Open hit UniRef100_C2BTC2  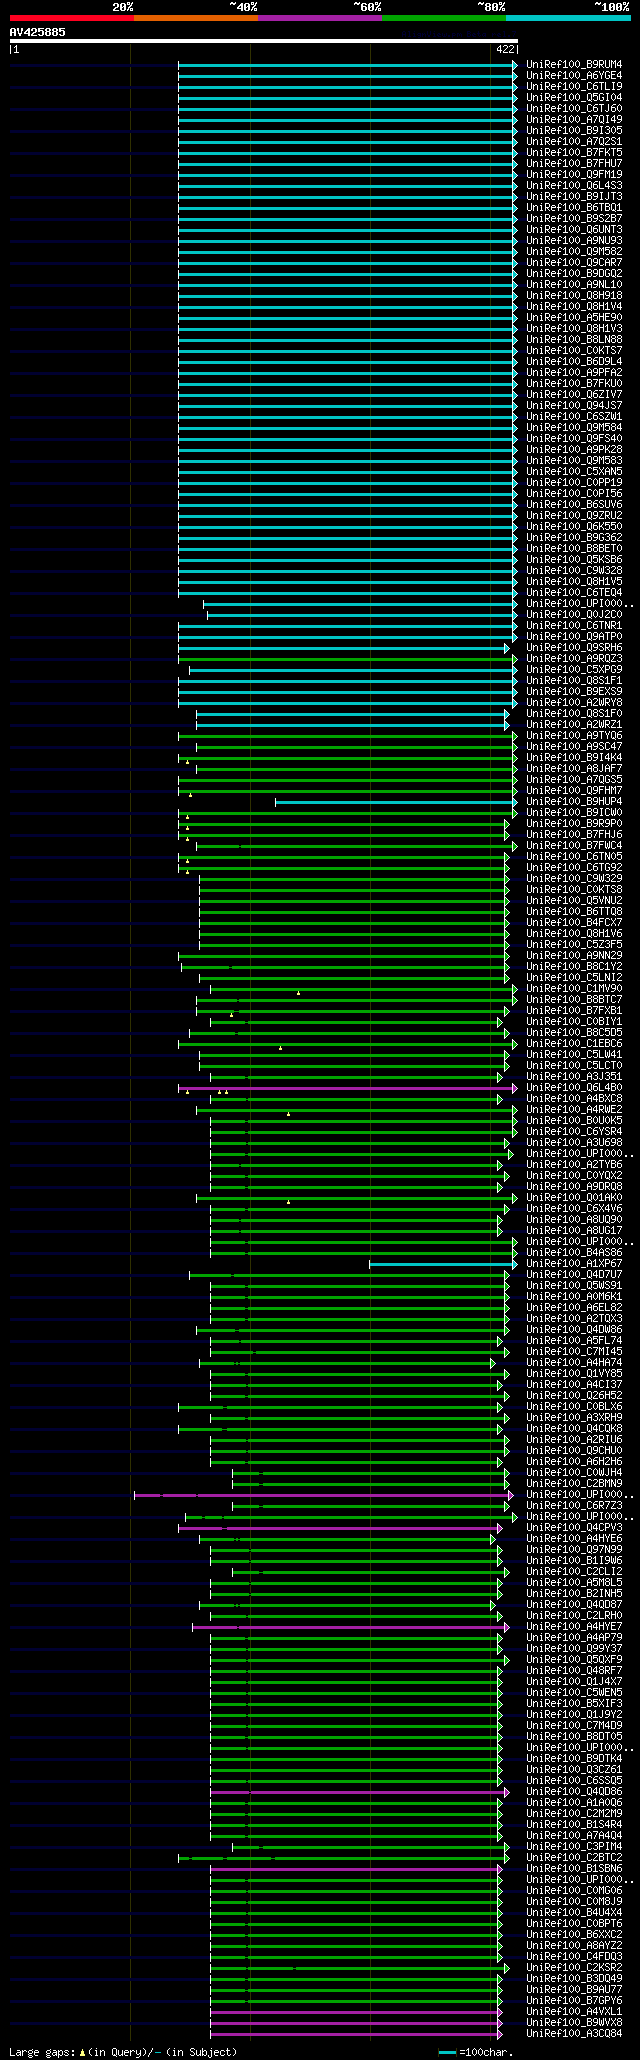tap(574, 1858)
